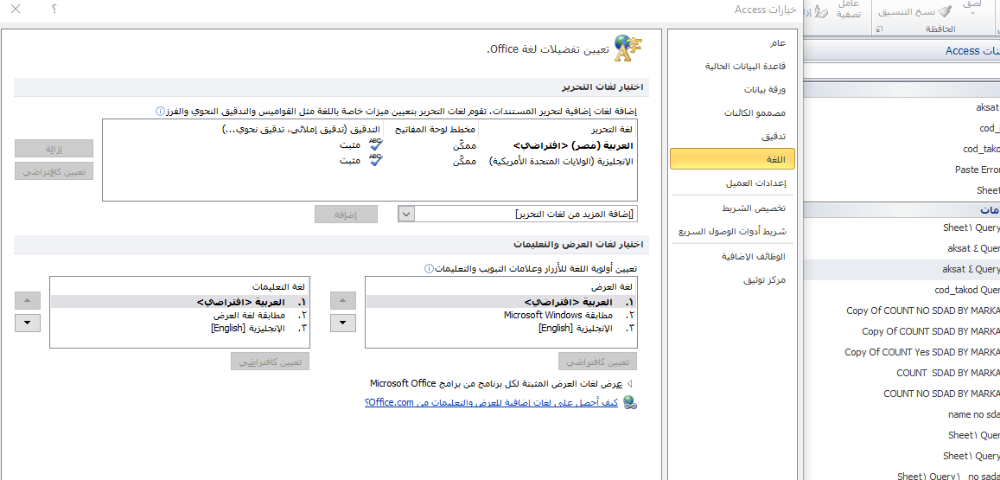Click the إزالة button
Image resolution: width=1000 pixels, height=480 pixels.
54,149
